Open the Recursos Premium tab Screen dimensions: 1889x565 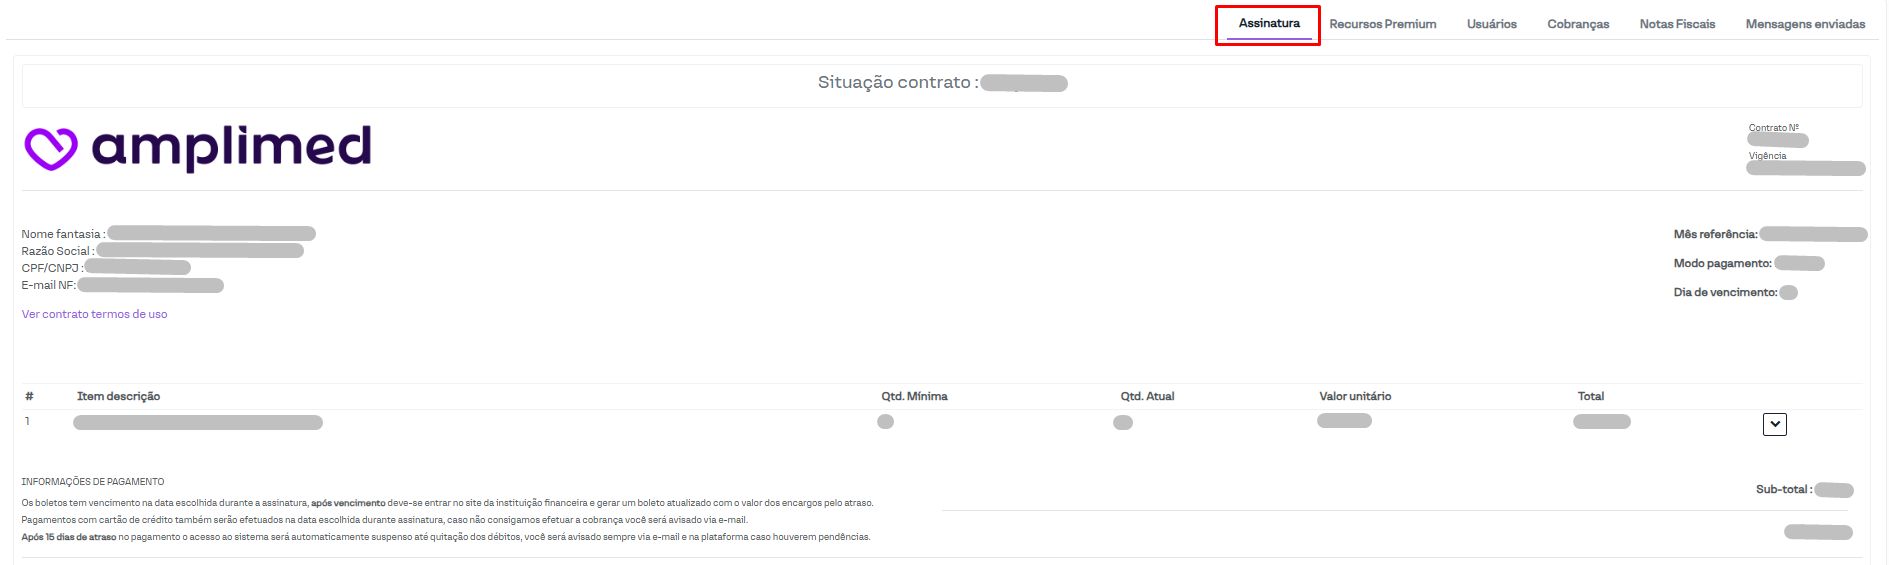click(1382, 24)
